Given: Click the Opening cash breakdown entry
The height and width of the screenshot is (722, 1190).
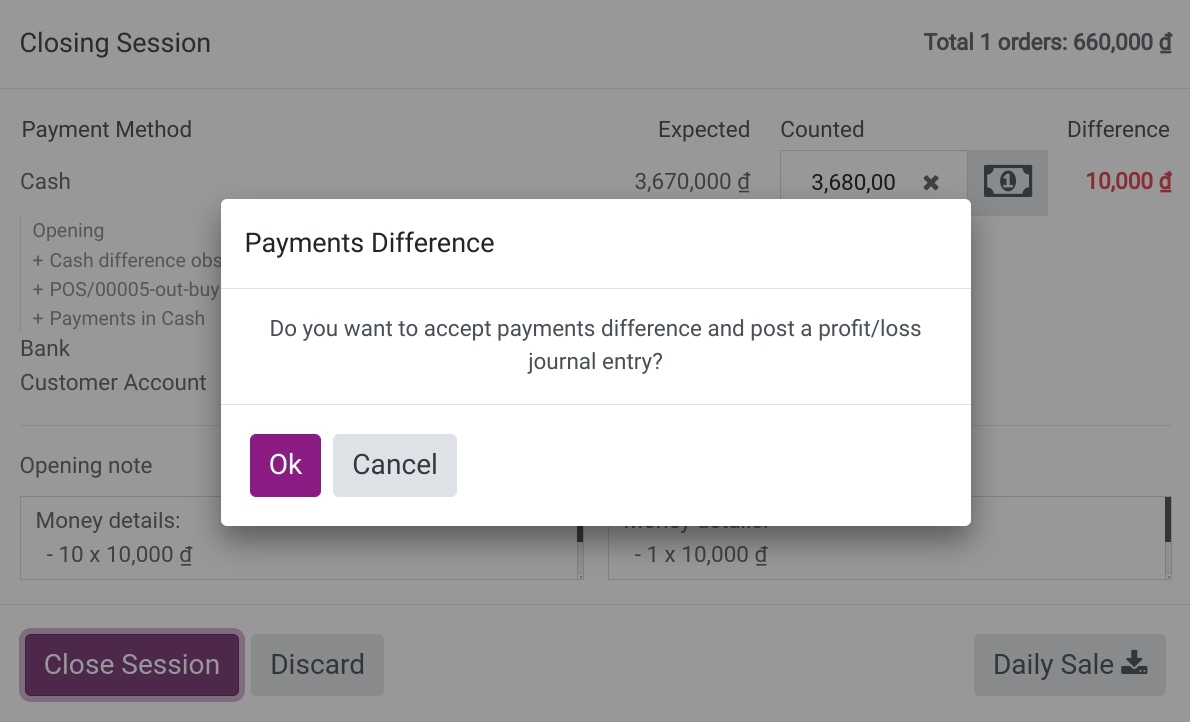Looking at the screenshot, I should click(68, 230).
